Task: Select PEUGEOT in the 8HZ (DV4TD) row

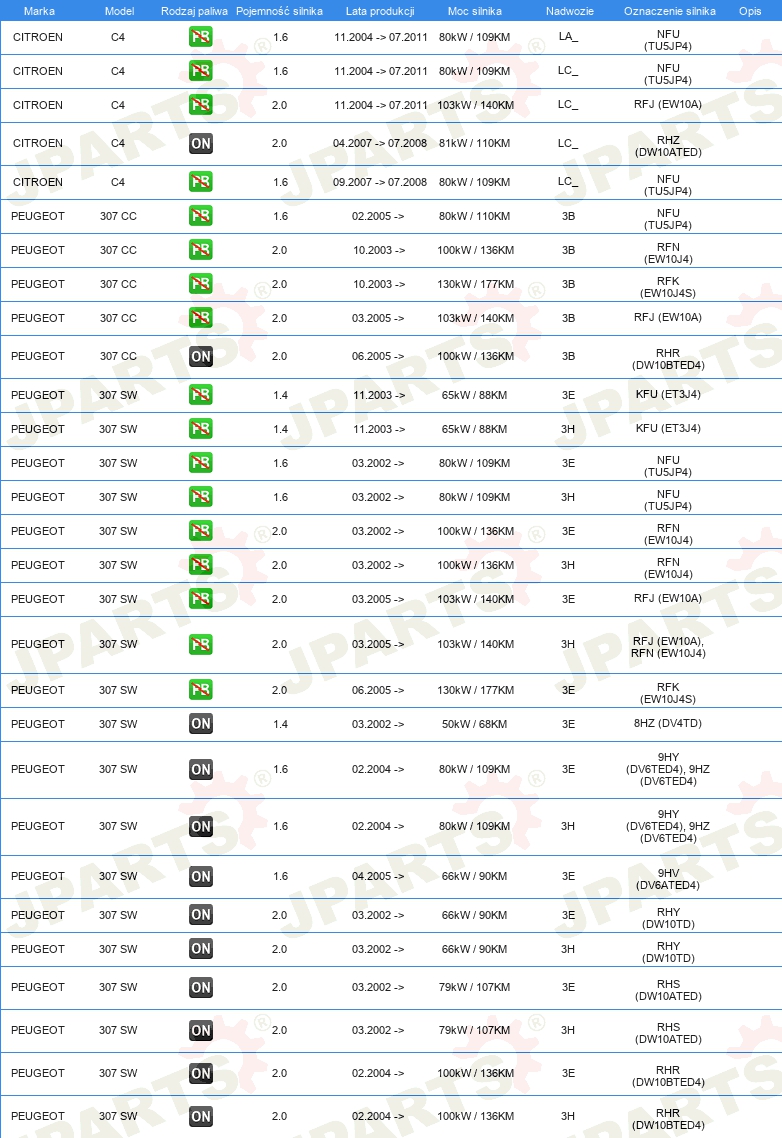Action: [38, 724]
